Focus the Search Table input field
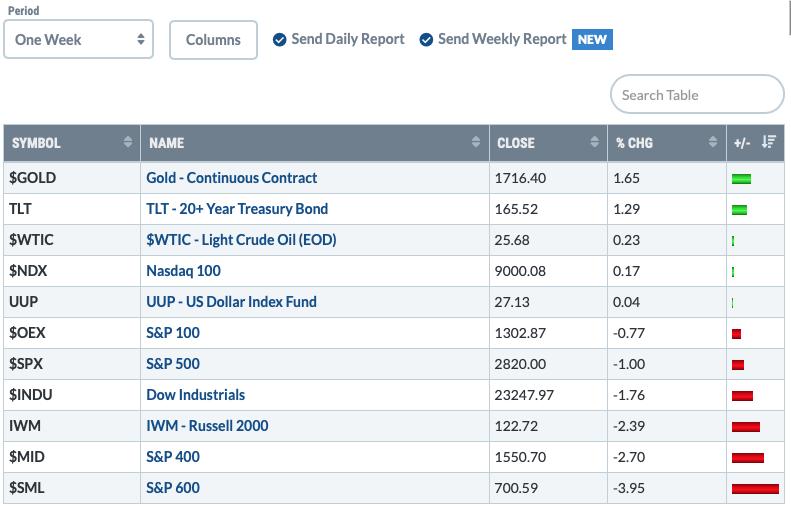This screenshot has height=508, width=791. pos(697,94)
